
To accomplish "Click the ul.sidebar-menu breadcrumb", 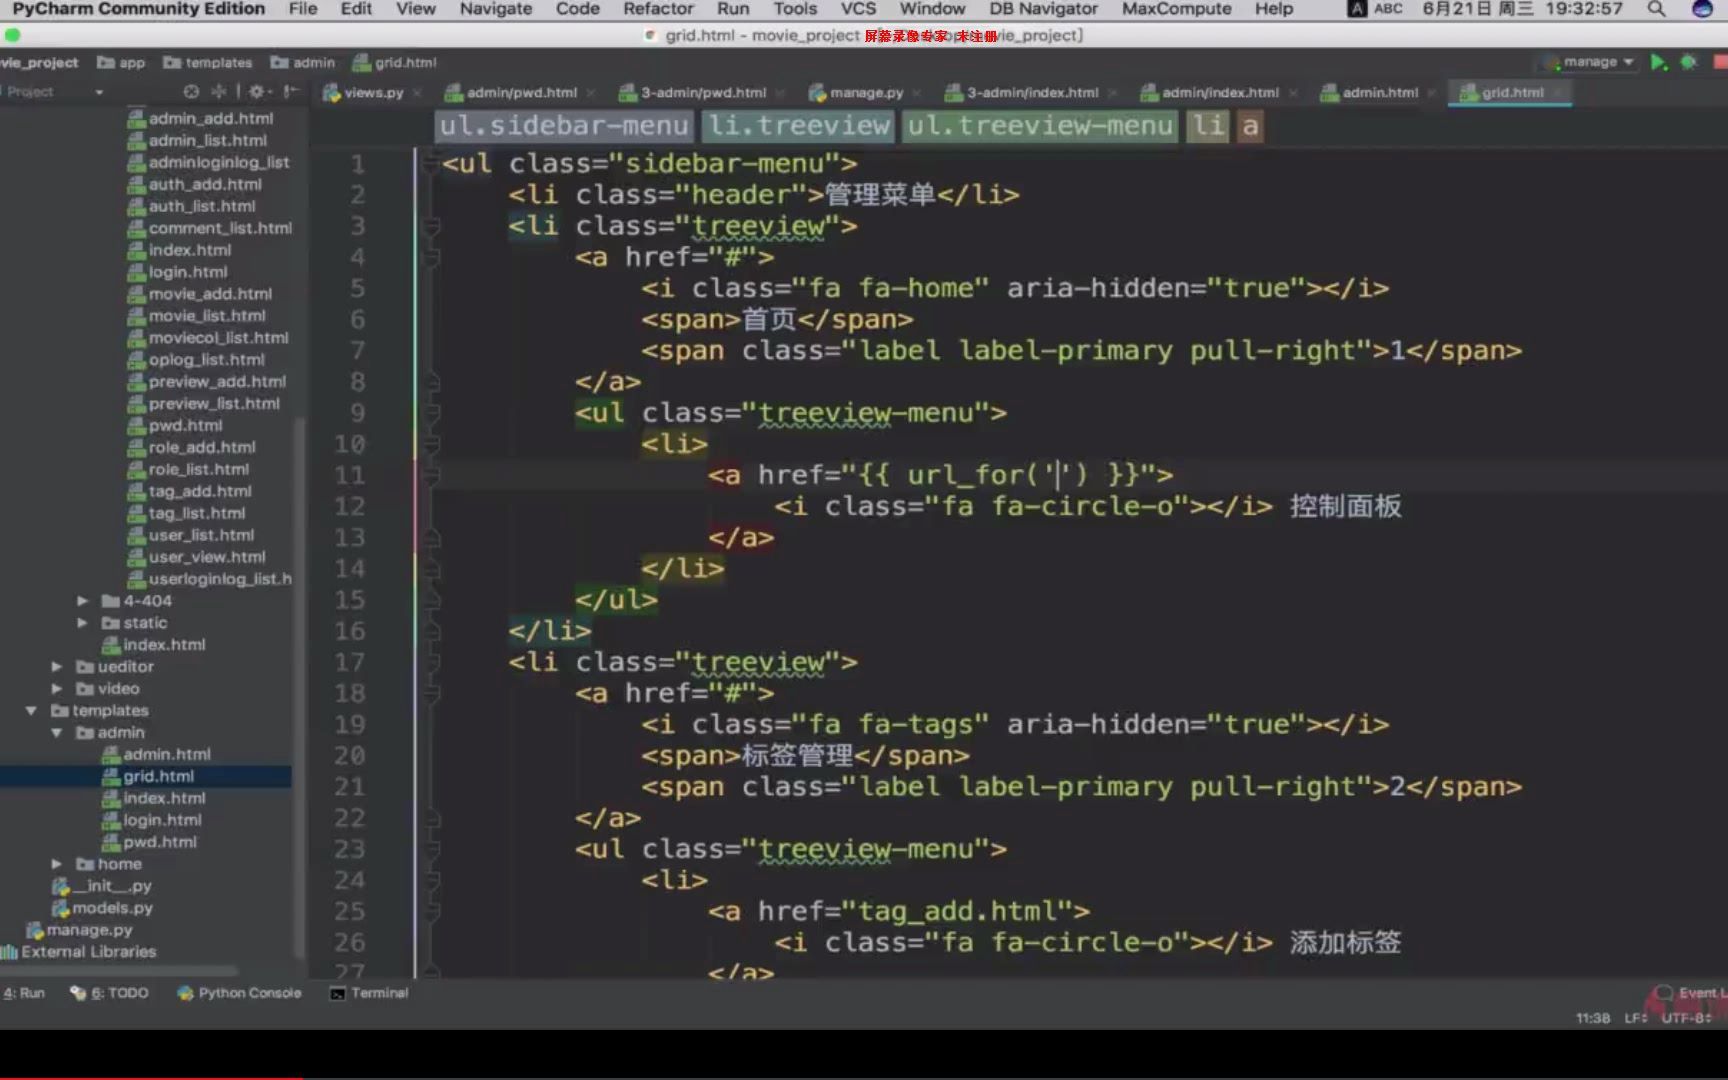I will (564, 126).
